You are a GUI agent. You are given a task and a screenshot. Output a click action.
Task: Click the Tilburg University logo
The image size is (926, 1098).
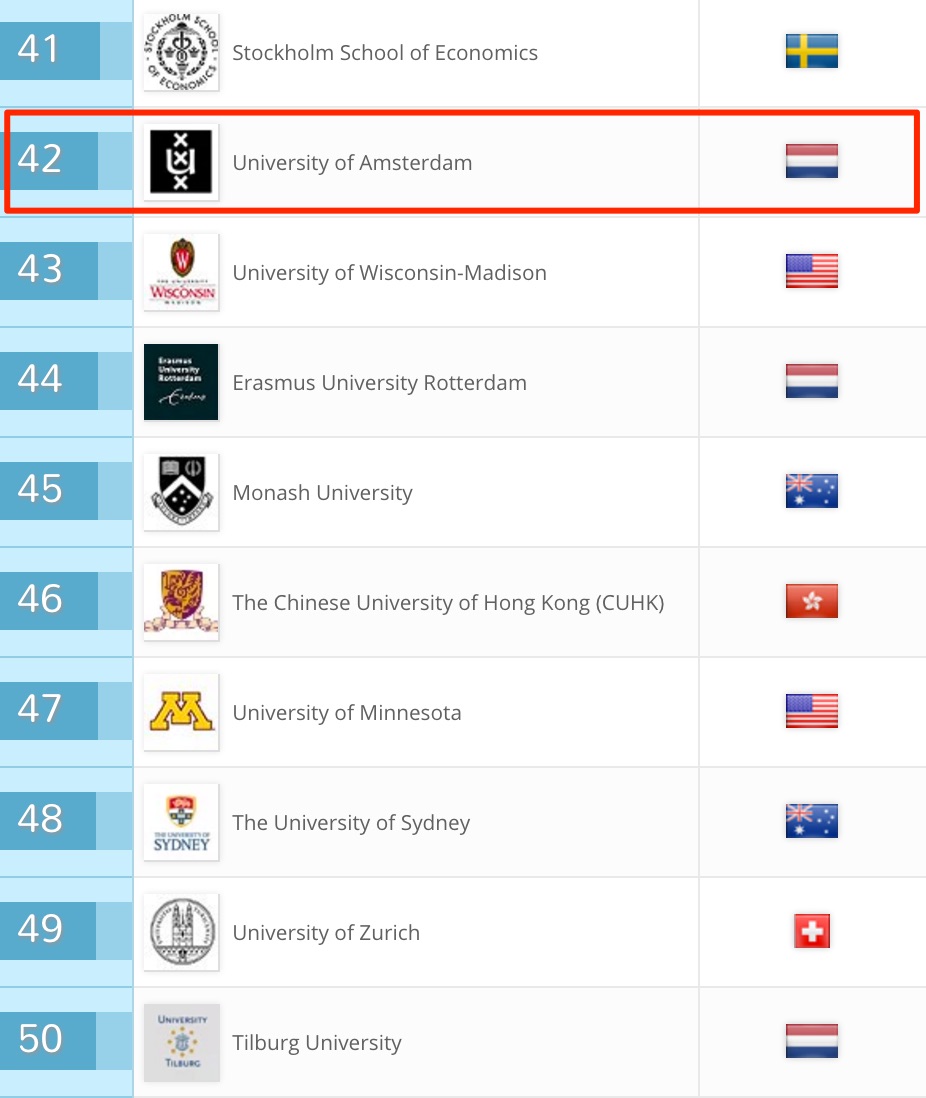(181, 1042)
